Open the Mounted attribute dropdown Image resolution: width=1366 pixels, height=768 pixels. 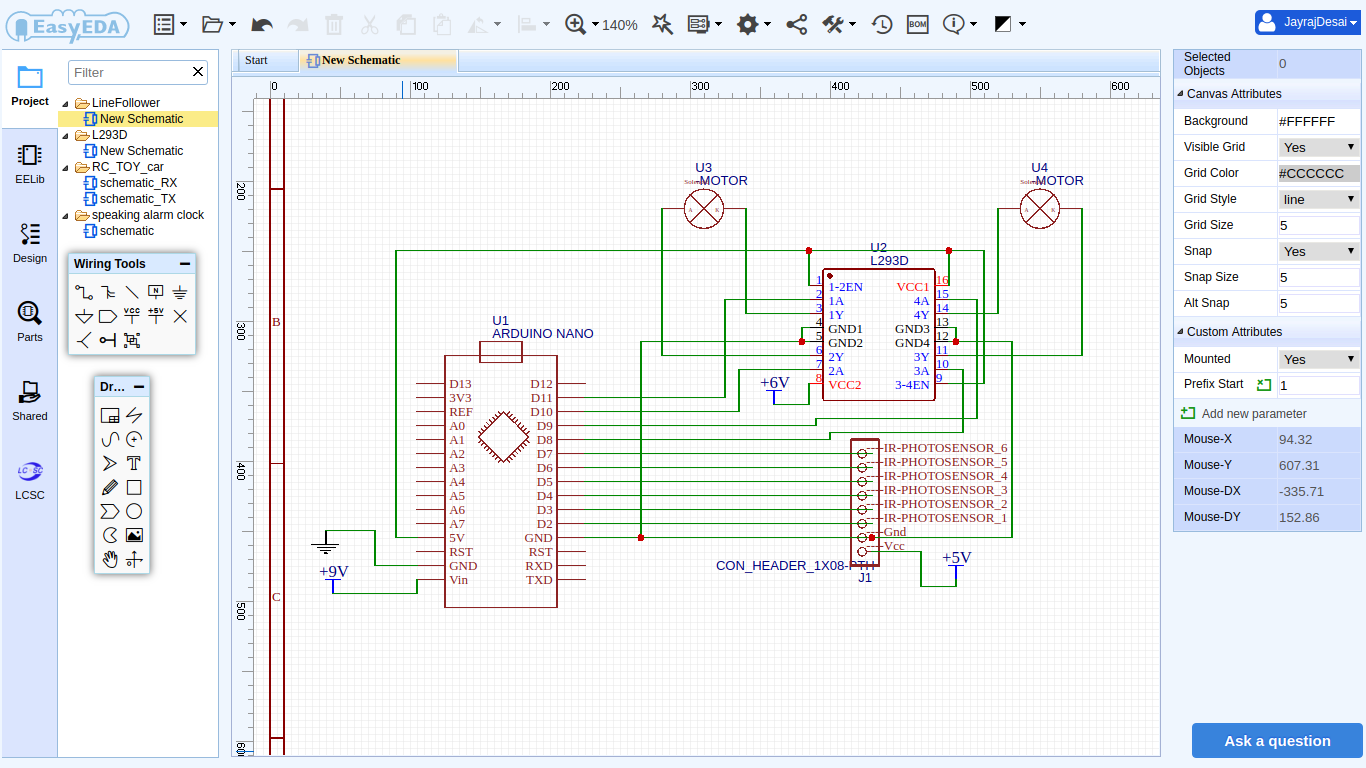point(1318,358)
